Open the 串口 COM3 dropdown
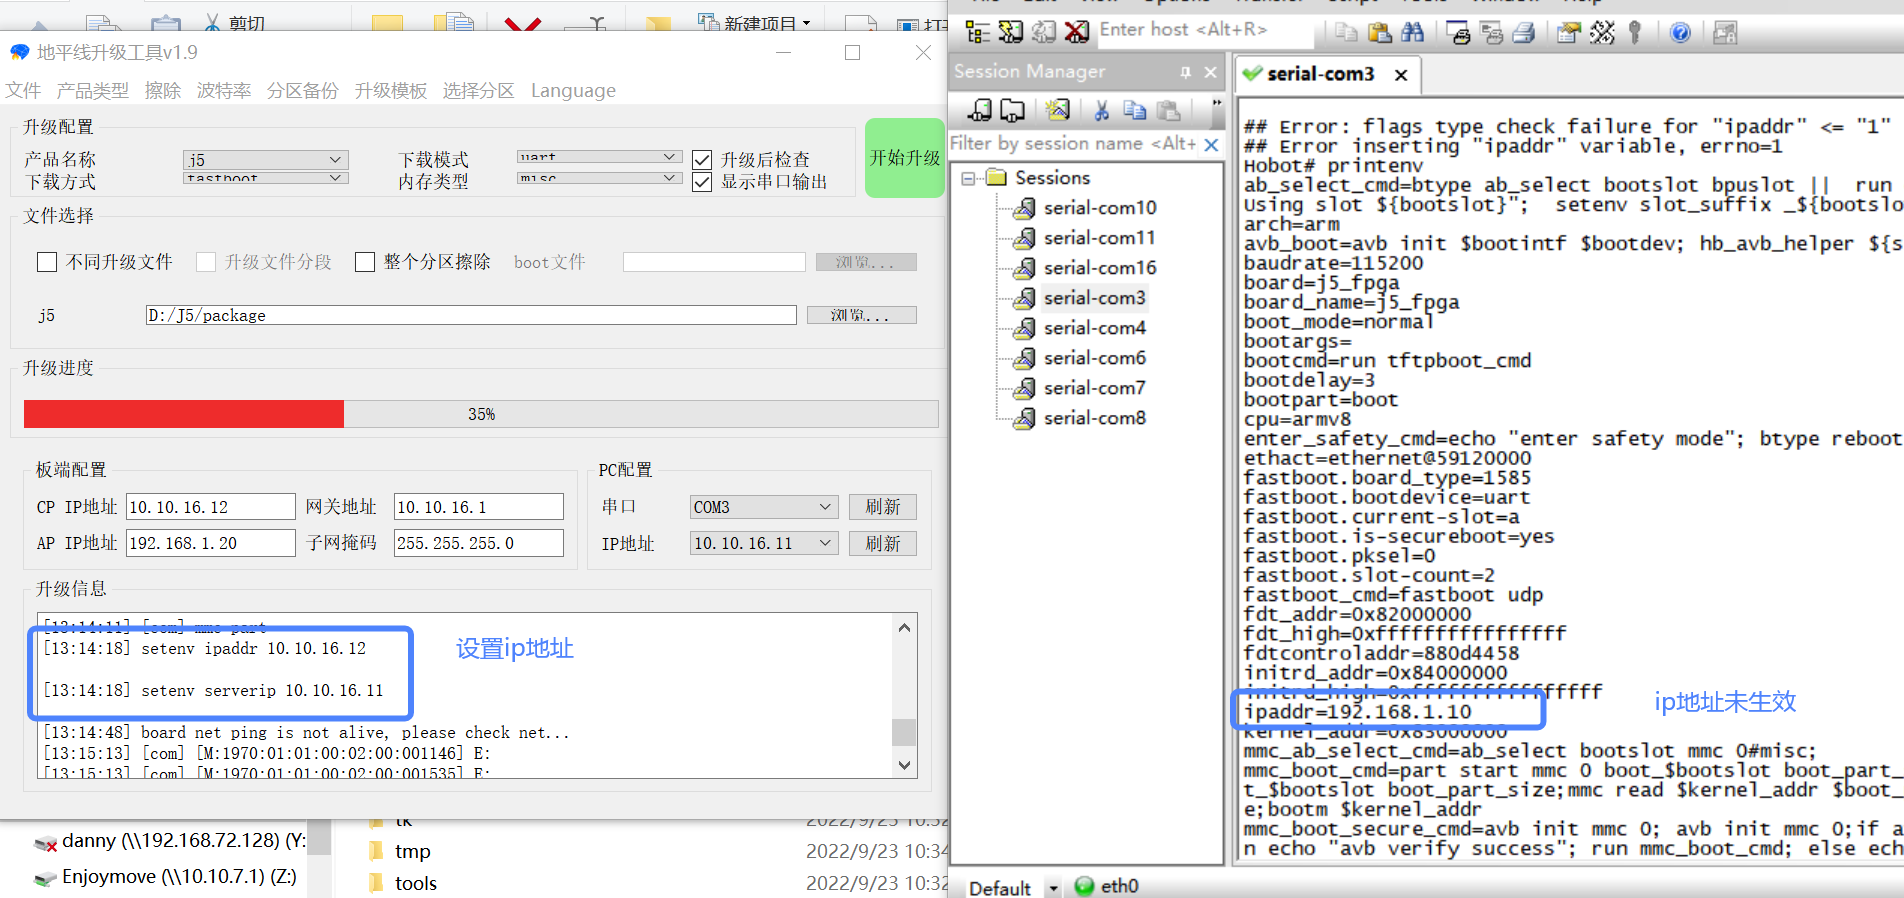Viewport: 1904px width, 898px height. coord(764,507)
